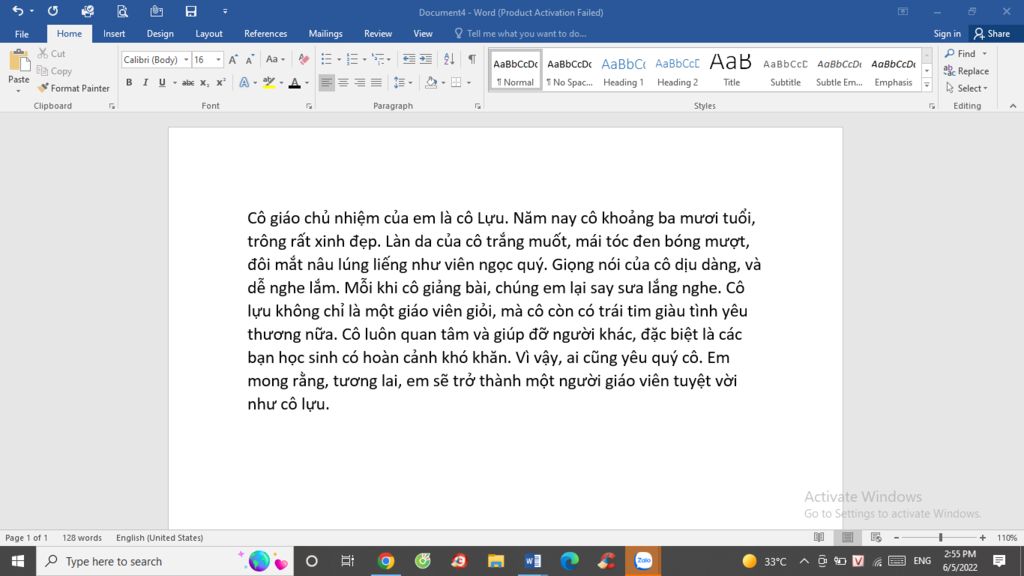
Task: Switch to Read Mode view
Action: (819, 537)
